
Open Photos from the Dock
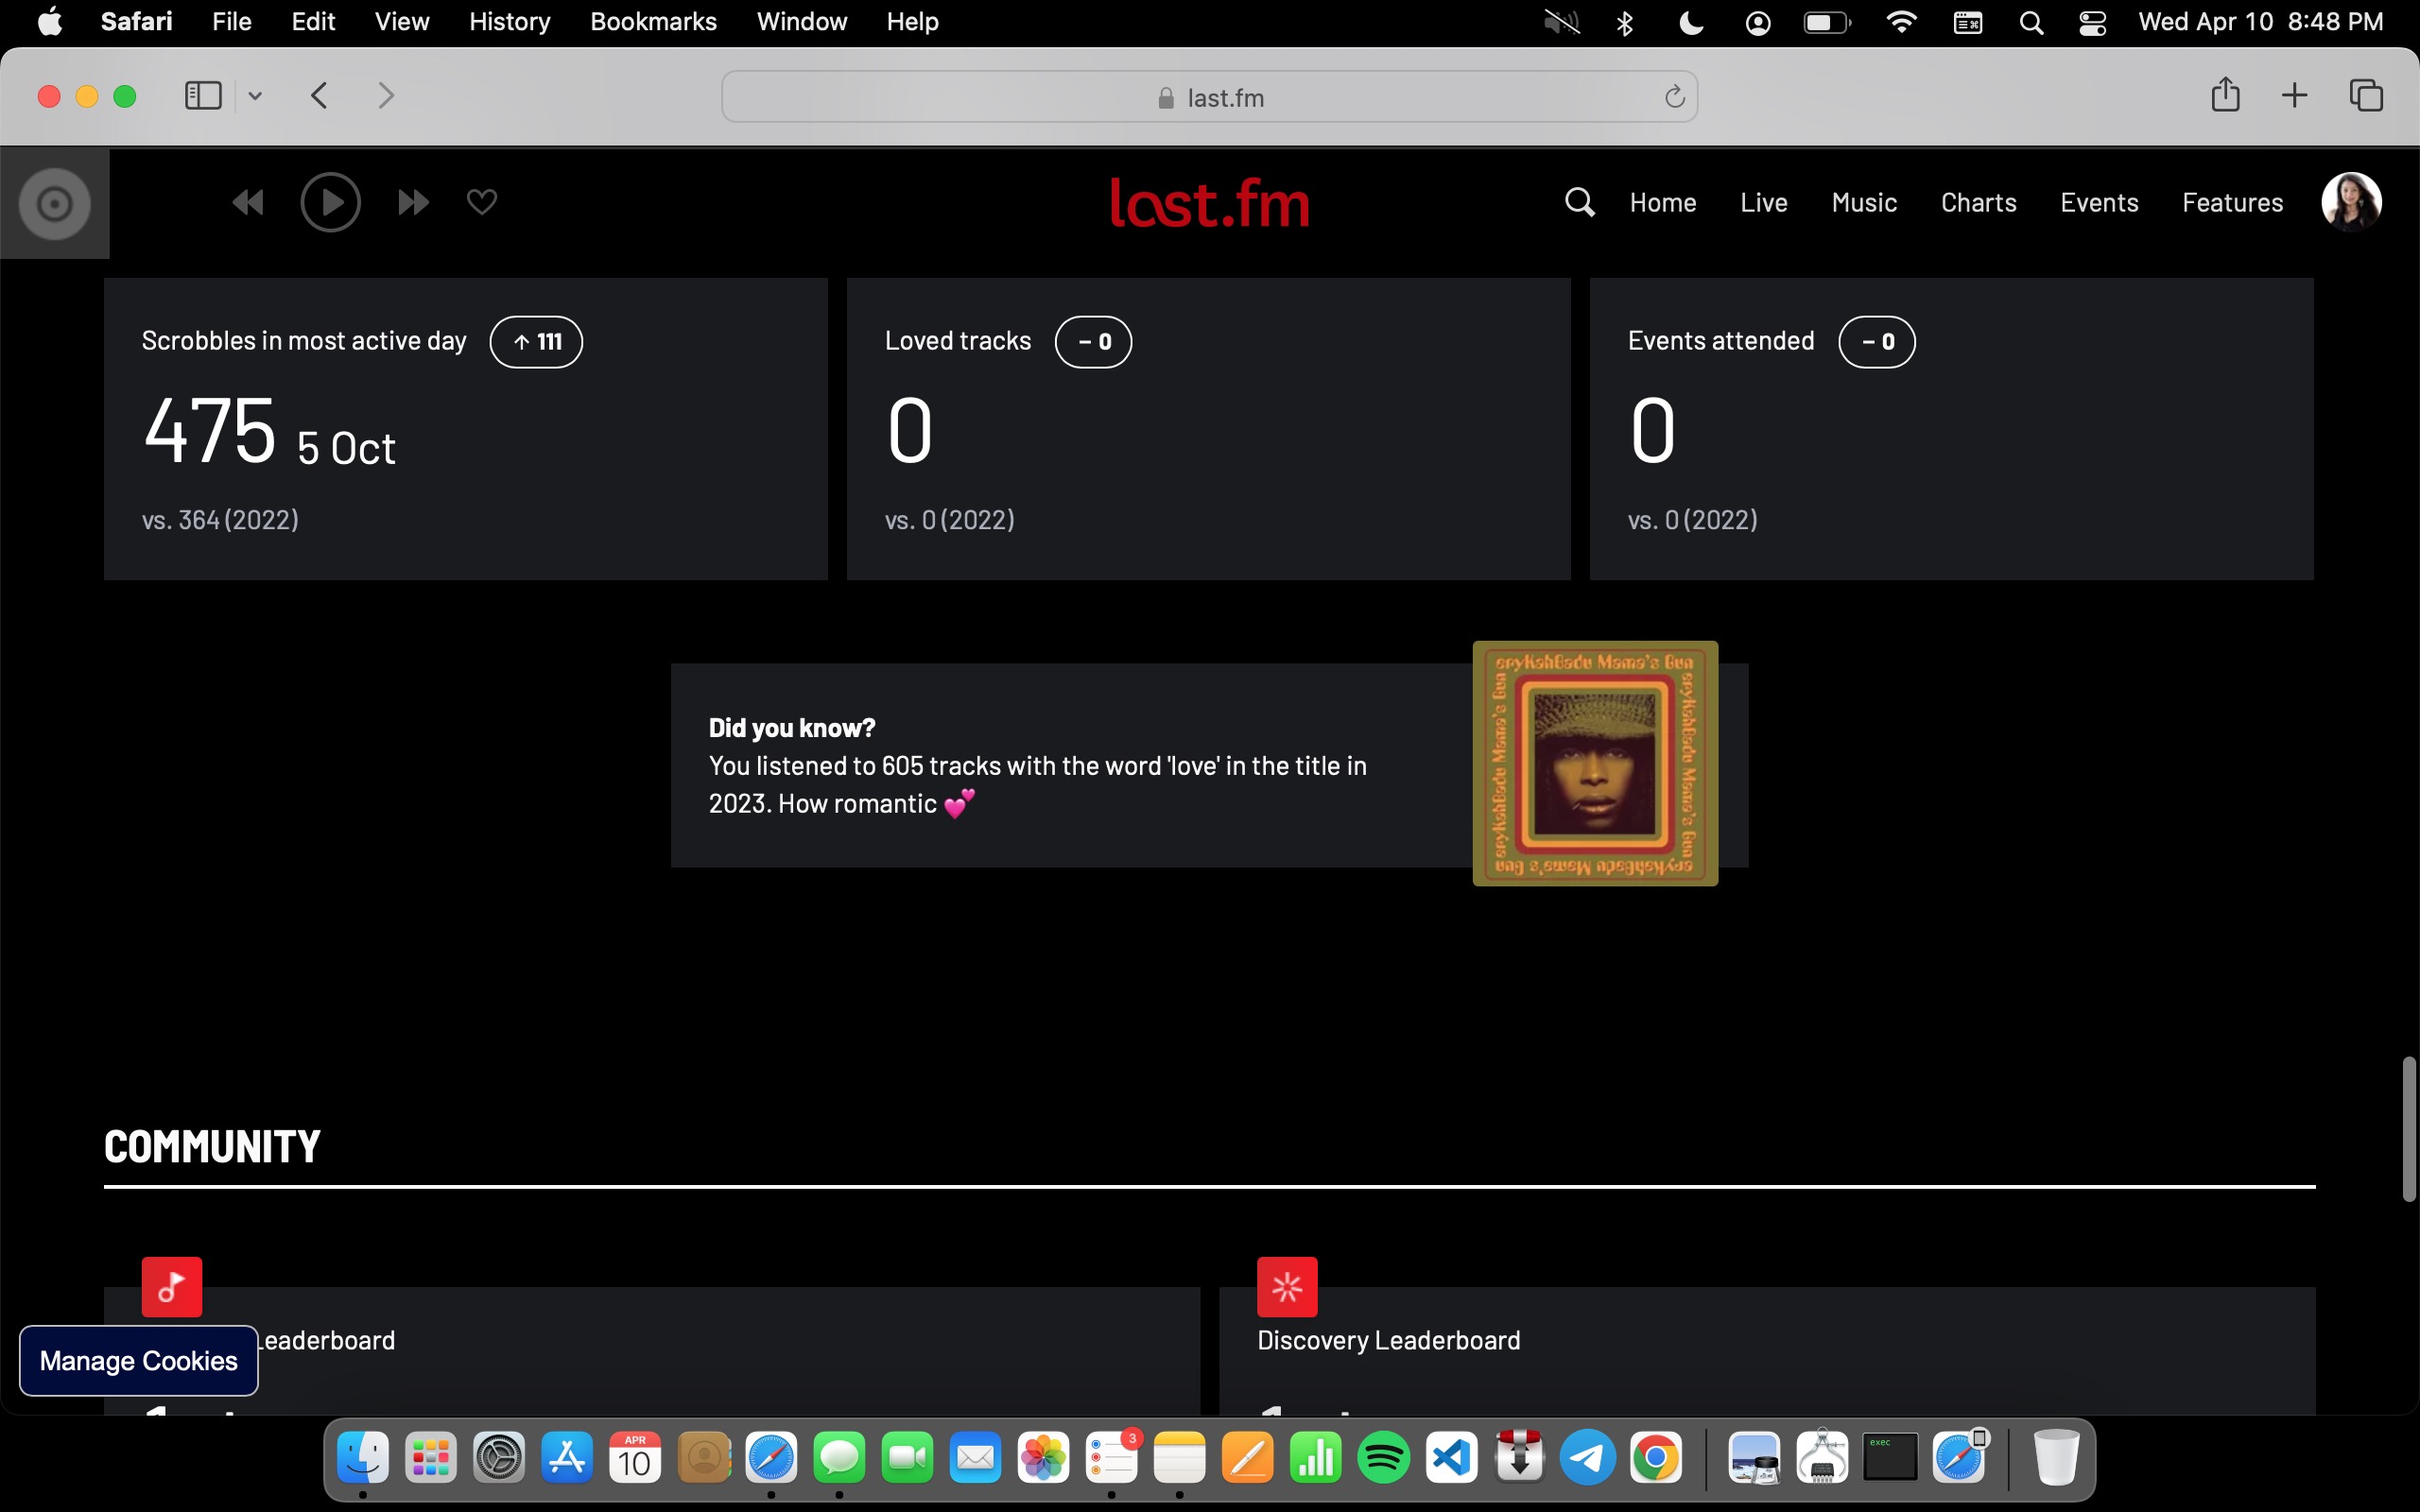click(x=1043, y=1458)
